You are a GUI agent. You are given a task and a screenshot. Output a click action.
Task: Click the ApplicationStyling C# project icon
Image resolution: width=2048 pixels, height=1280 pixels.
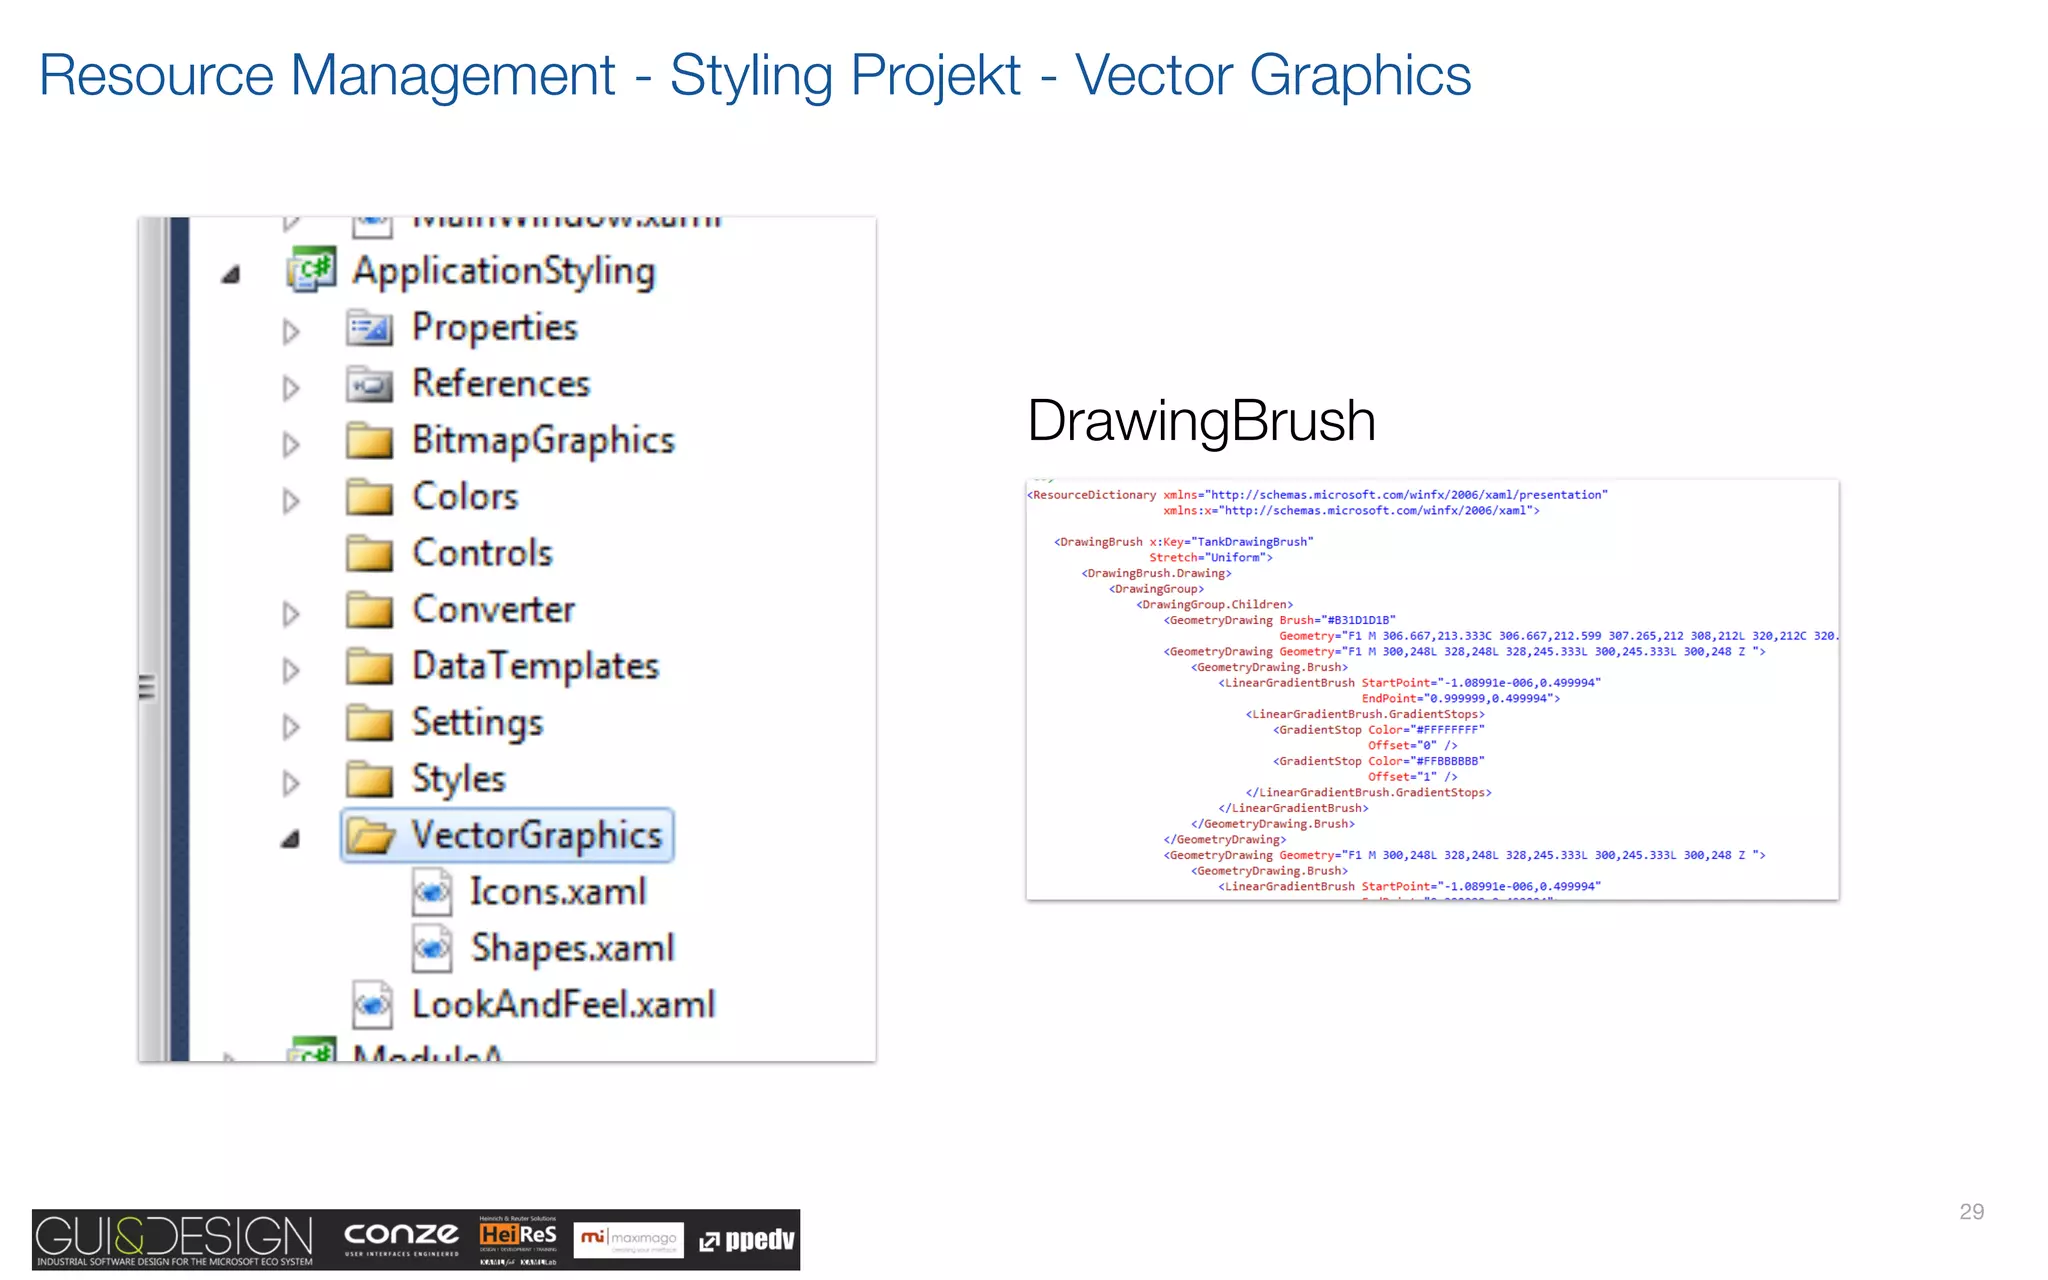coord(311,270)
